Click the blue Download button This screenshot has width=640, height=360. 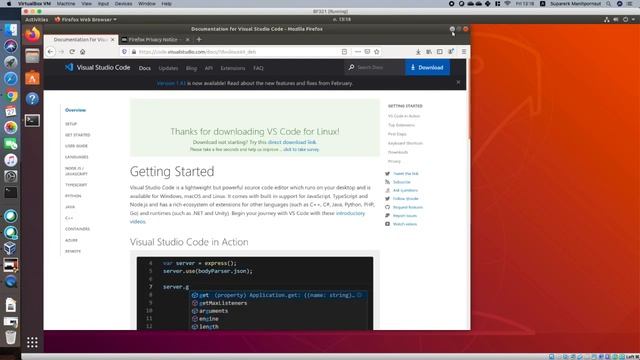427,67
